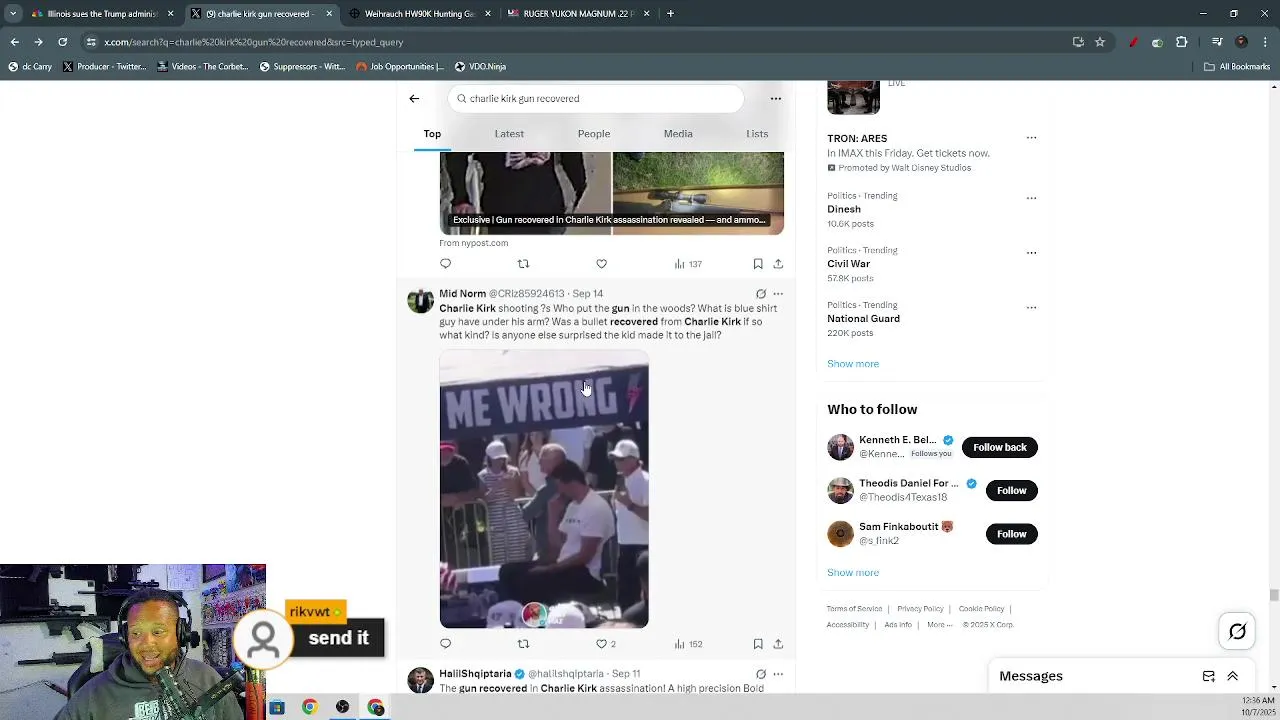Play Mid Norm's video thumbnail

544,489
